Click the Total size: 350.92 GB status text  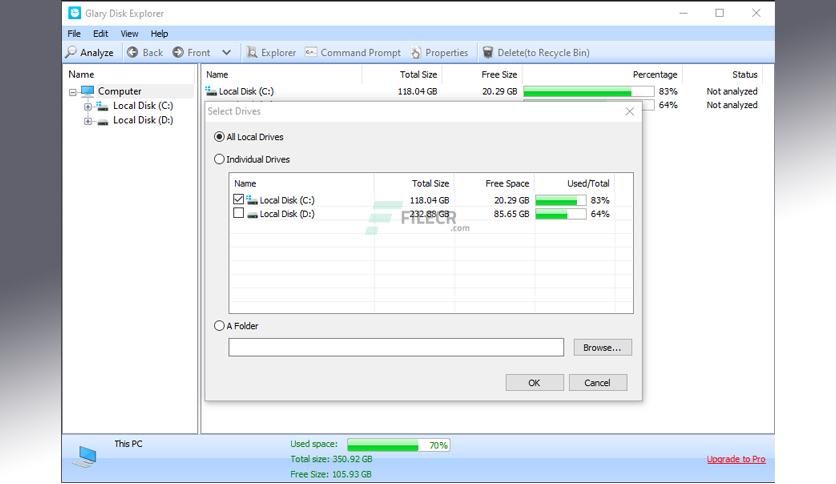point(331,459)
